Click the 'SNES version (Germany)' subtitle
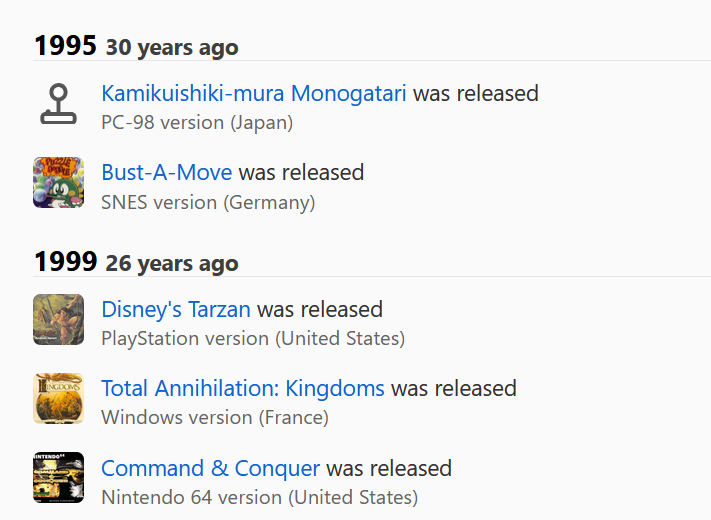 click(x=208, y=202)
